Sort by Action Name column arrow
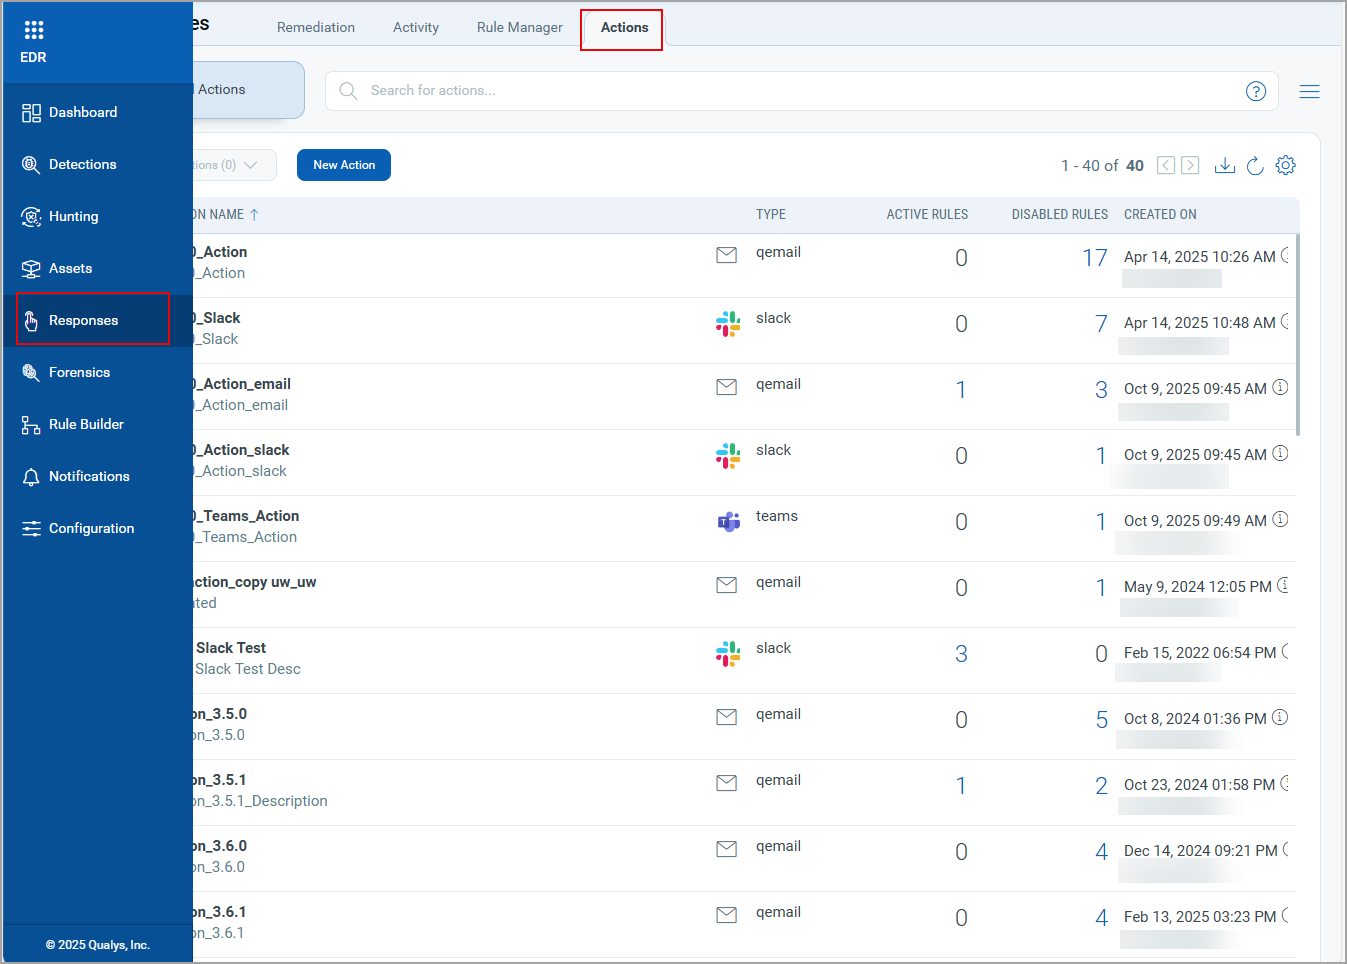Viewport: 1347px width, 964px height. click(x=254, y=215)
